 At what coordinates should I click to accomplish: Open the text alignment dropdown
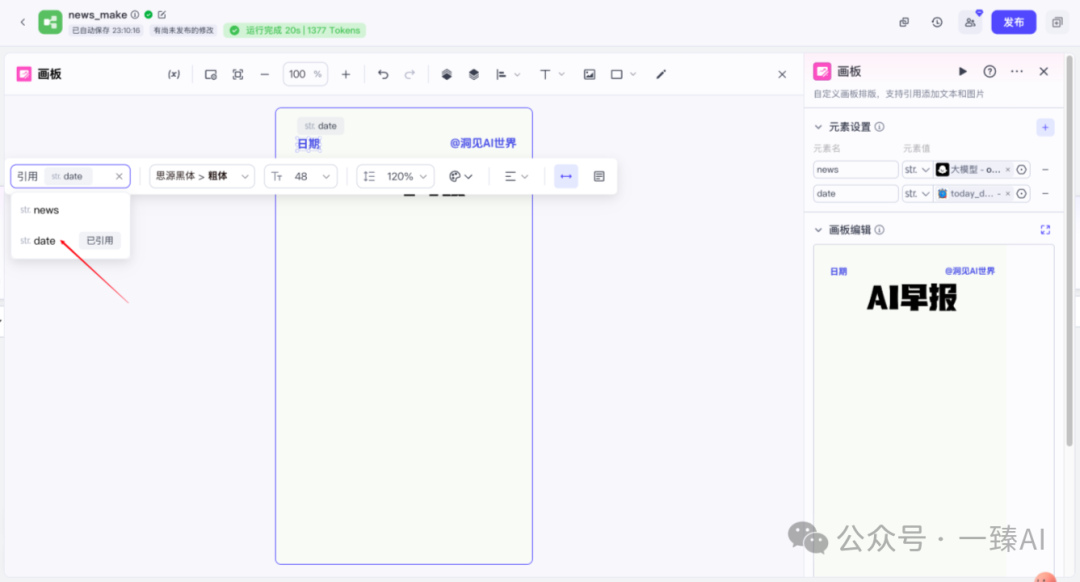517,176
